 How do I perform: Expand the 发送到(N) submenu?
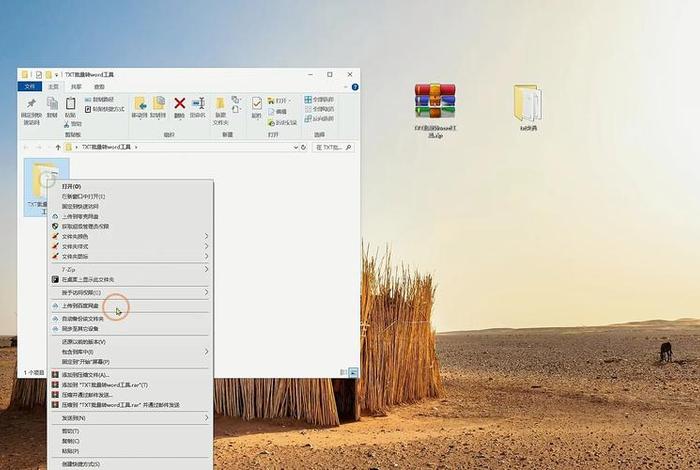pyautogui.click(x=207, y=418)
